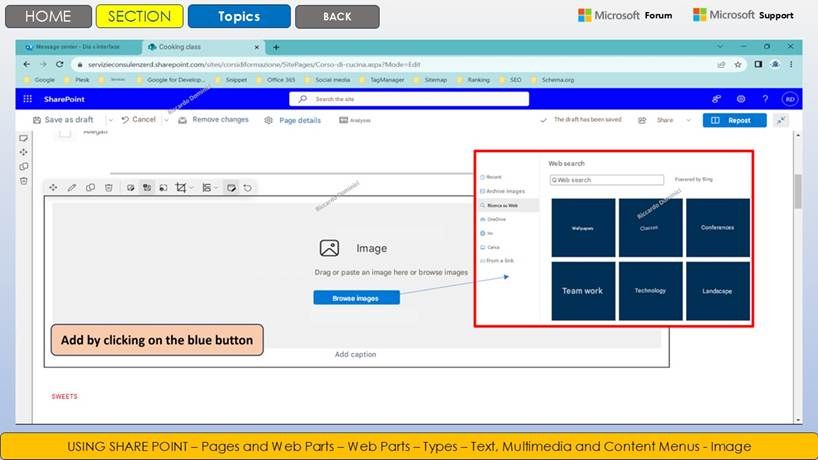Delete the image web part via trash icon
The height and width of the screenshot is (460, 818).
click(x=109, y=187)
